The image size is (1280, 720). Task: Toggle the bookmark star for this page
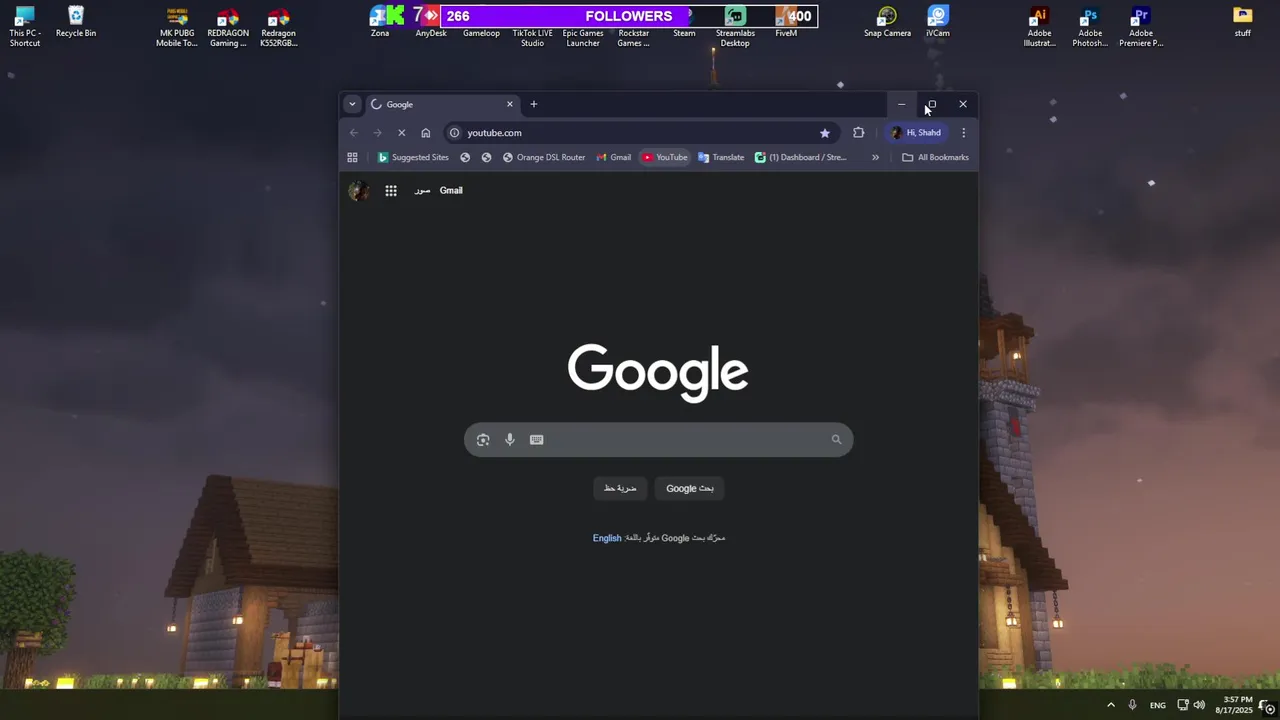coord(825,133)
